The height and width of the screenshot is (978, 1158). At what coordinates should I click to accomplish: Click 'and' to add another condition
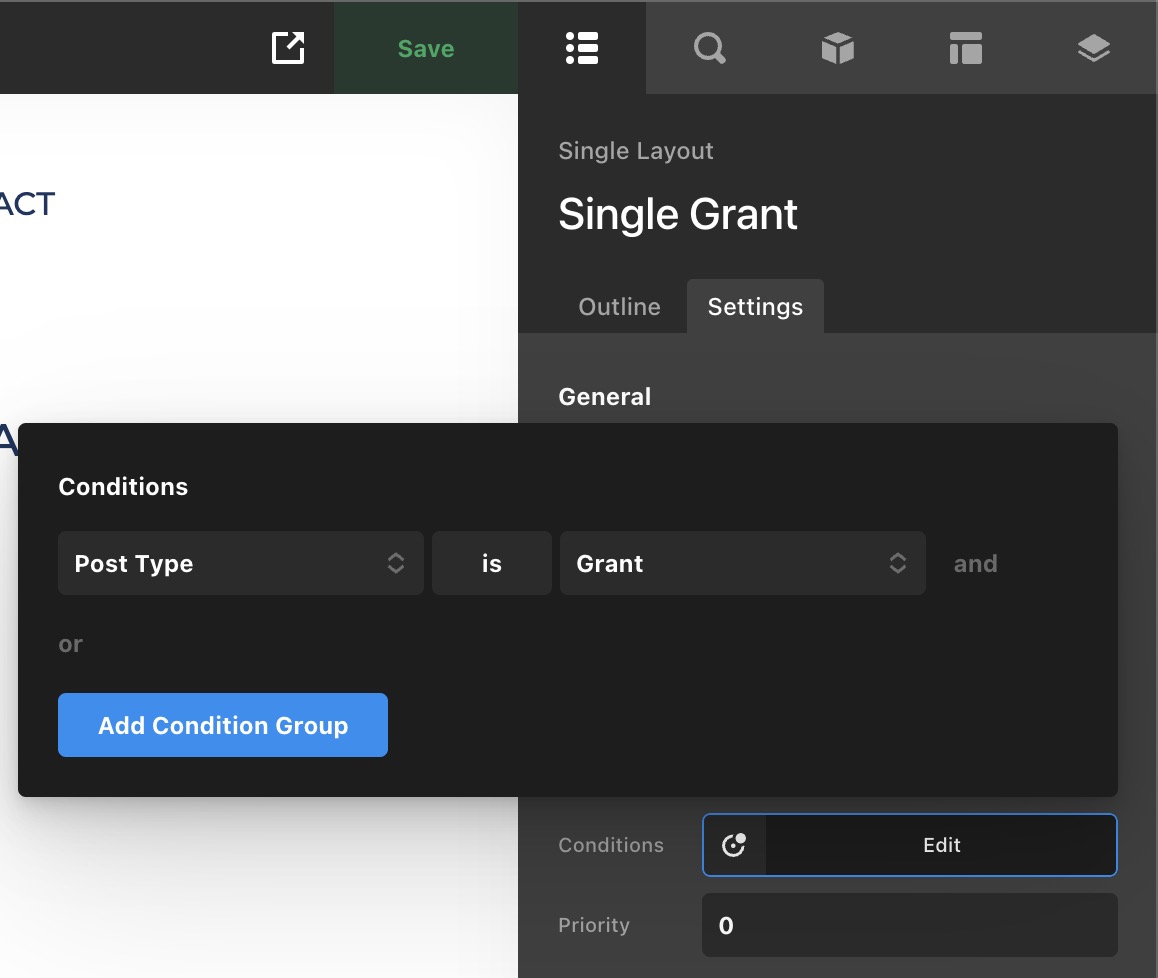[x=975, y=564]
